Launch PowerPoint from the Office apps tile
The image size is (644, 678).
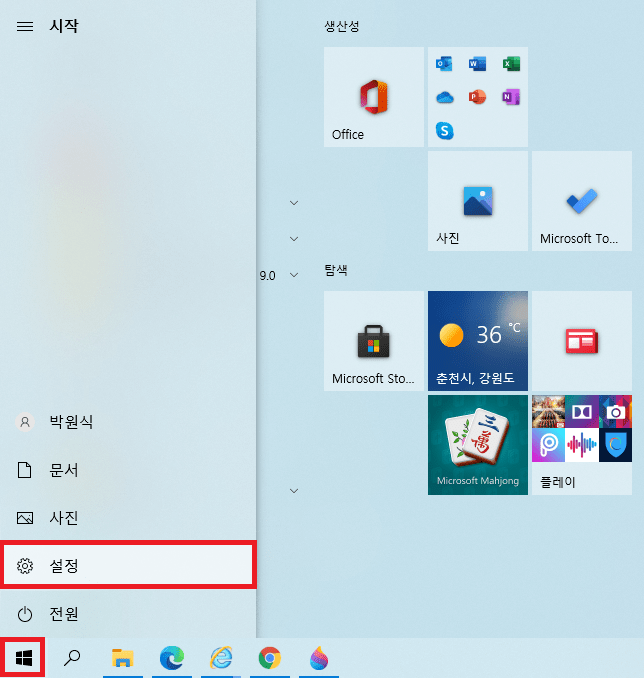477,97
